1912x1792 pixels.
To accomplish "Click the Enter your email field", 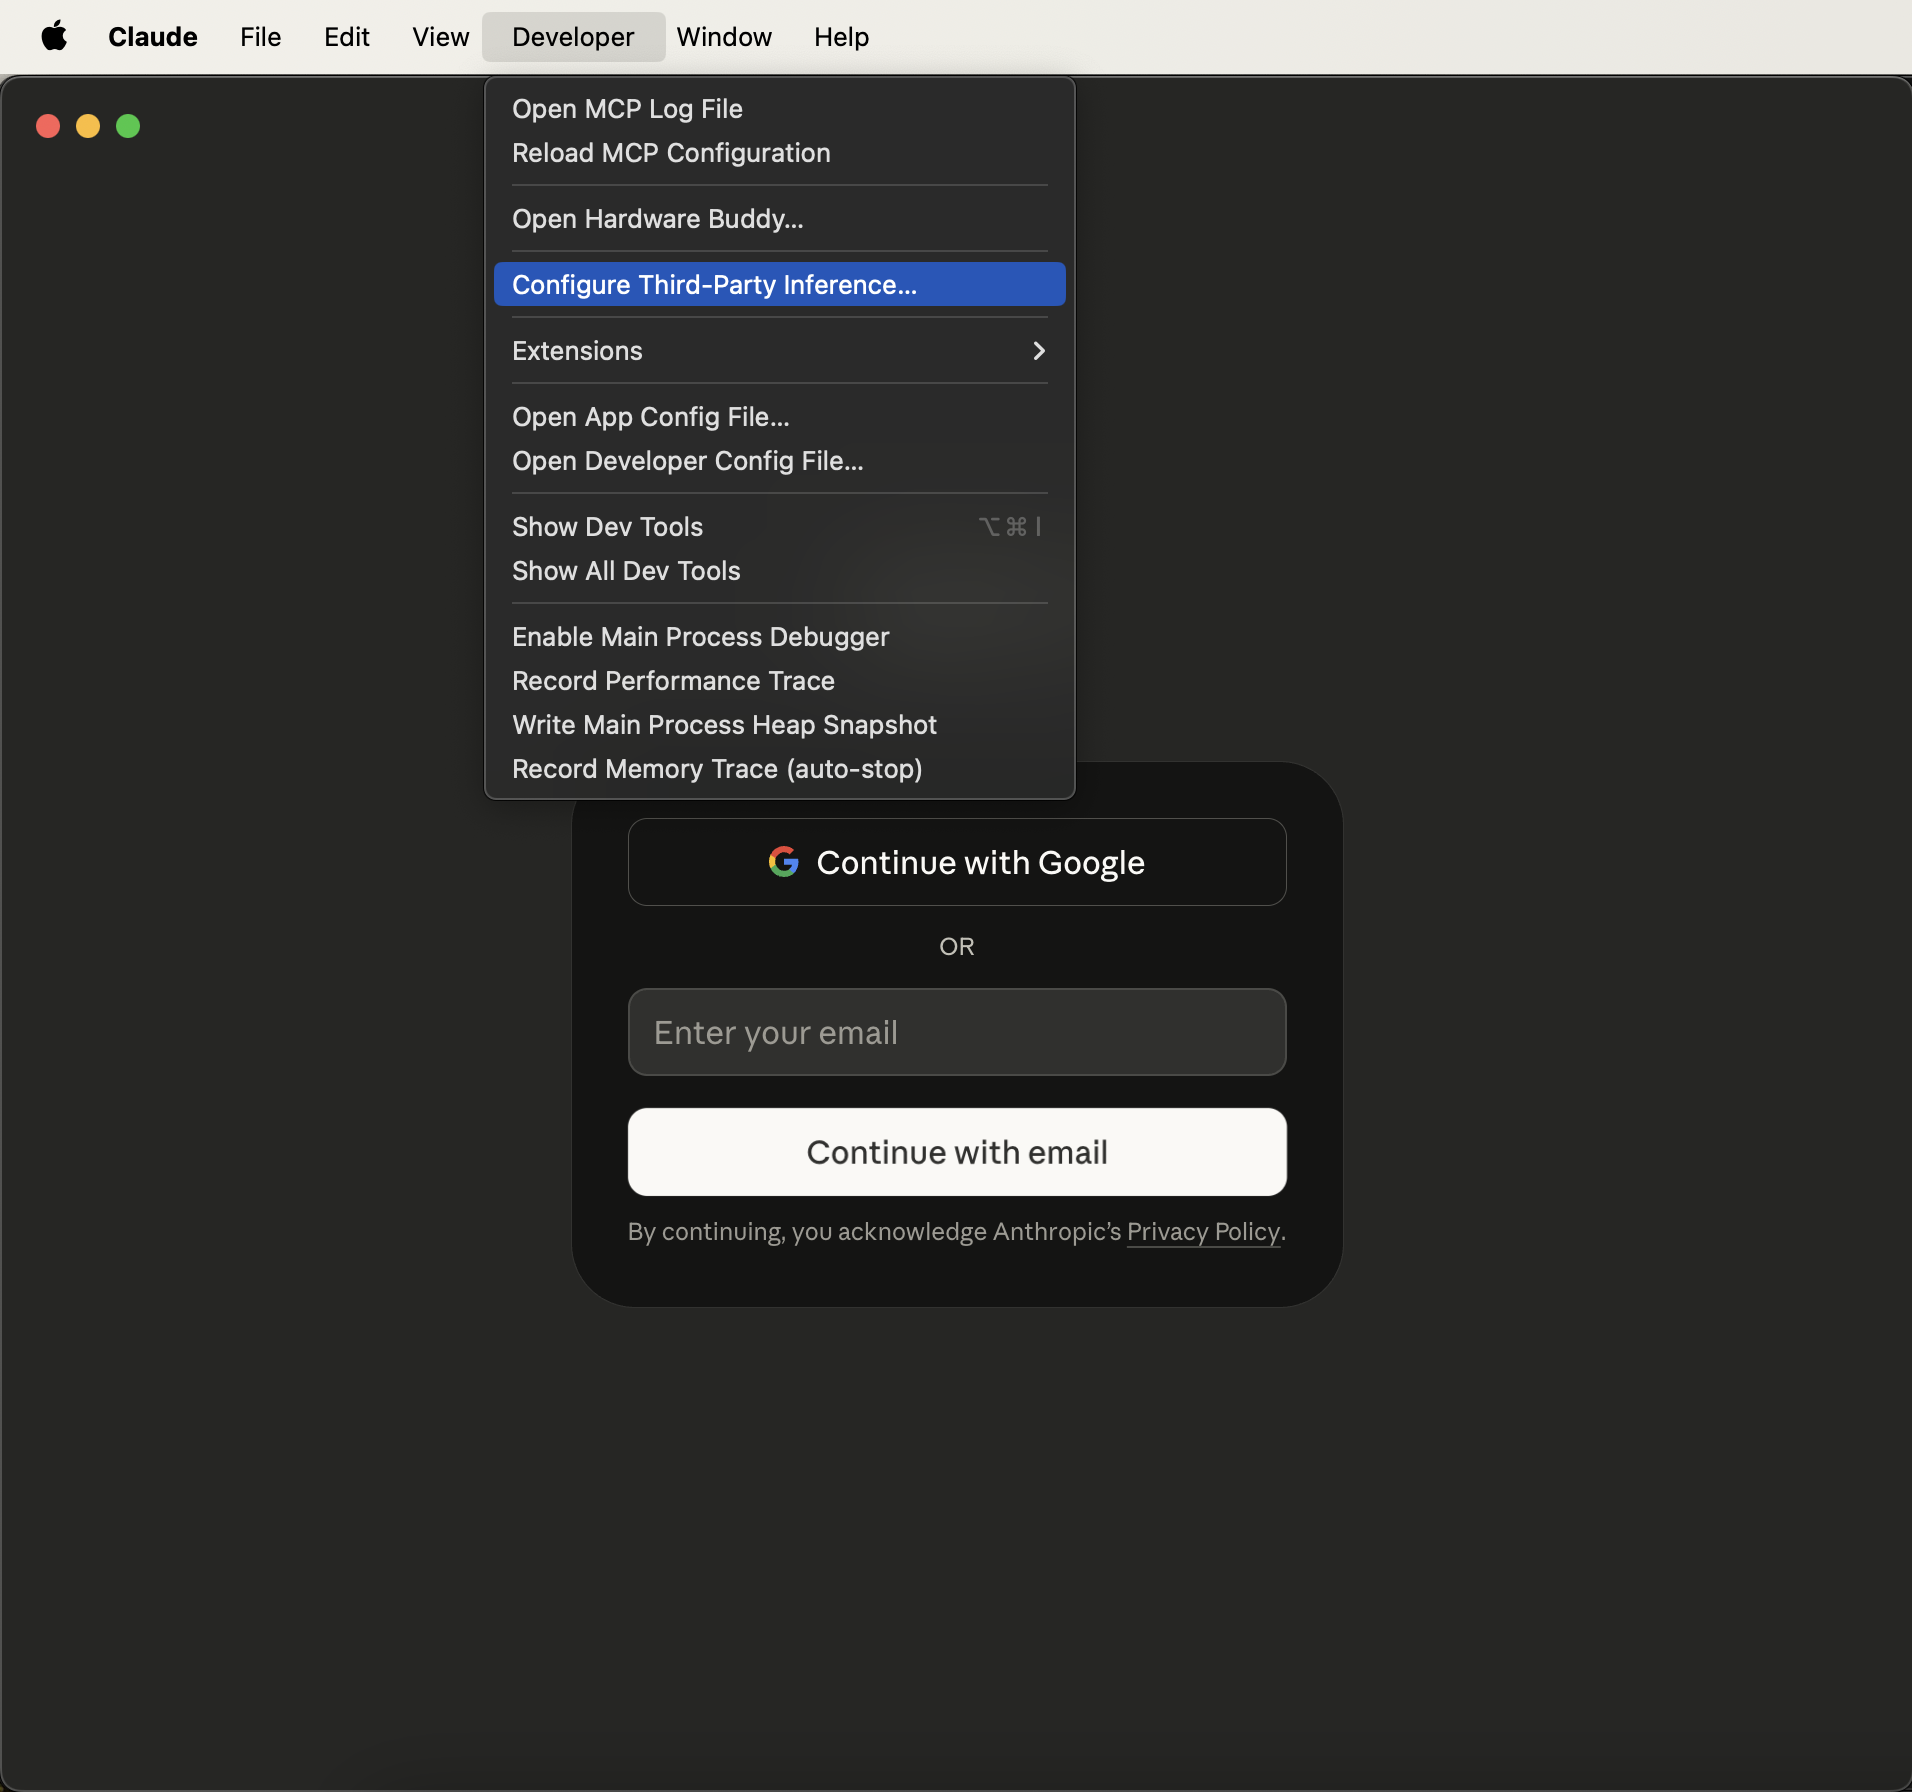I will pyautogui.click(x=956, y=1032).
